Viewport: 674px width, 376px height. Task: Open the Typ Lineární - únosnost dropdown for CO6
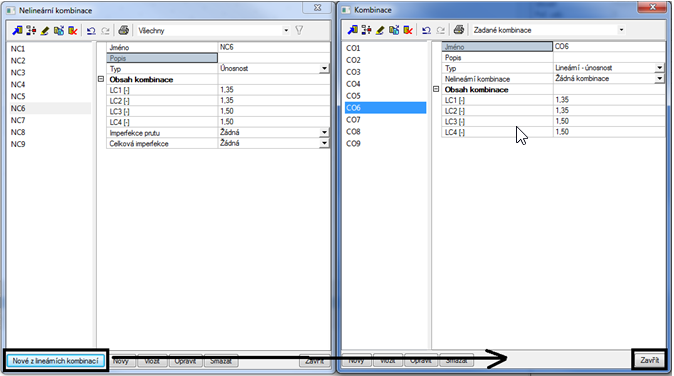tap(660, 68)
